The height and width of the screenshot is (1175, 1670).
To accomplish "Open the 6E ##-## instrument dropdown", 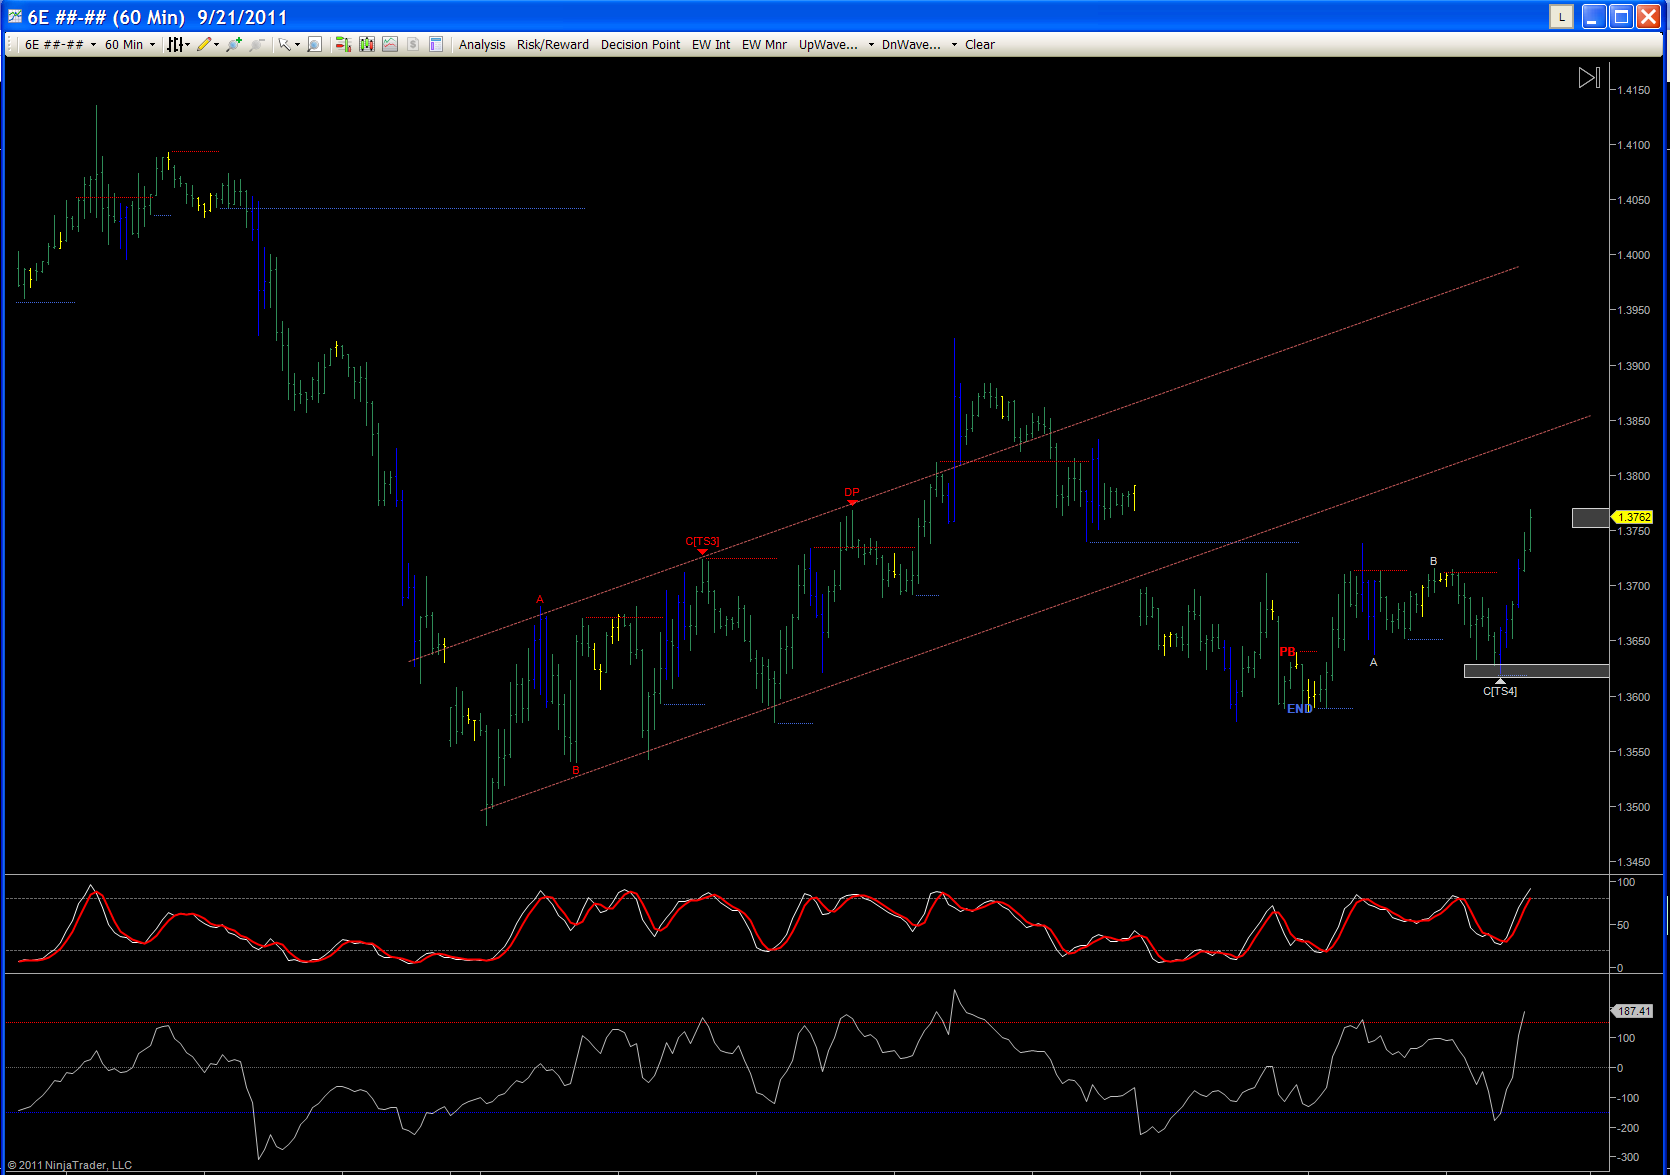I will coord(60,45).
